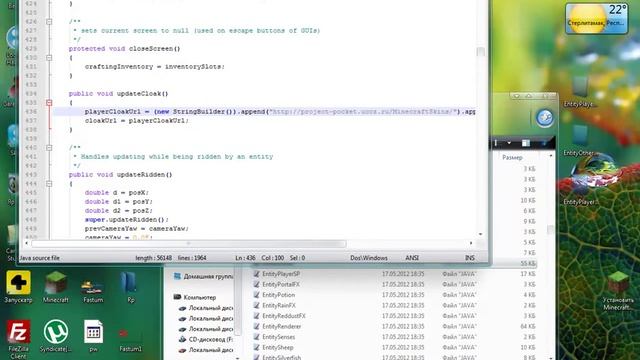
Task: Select the EntityRainFX file in Explorer
Action: pos(279,305)
